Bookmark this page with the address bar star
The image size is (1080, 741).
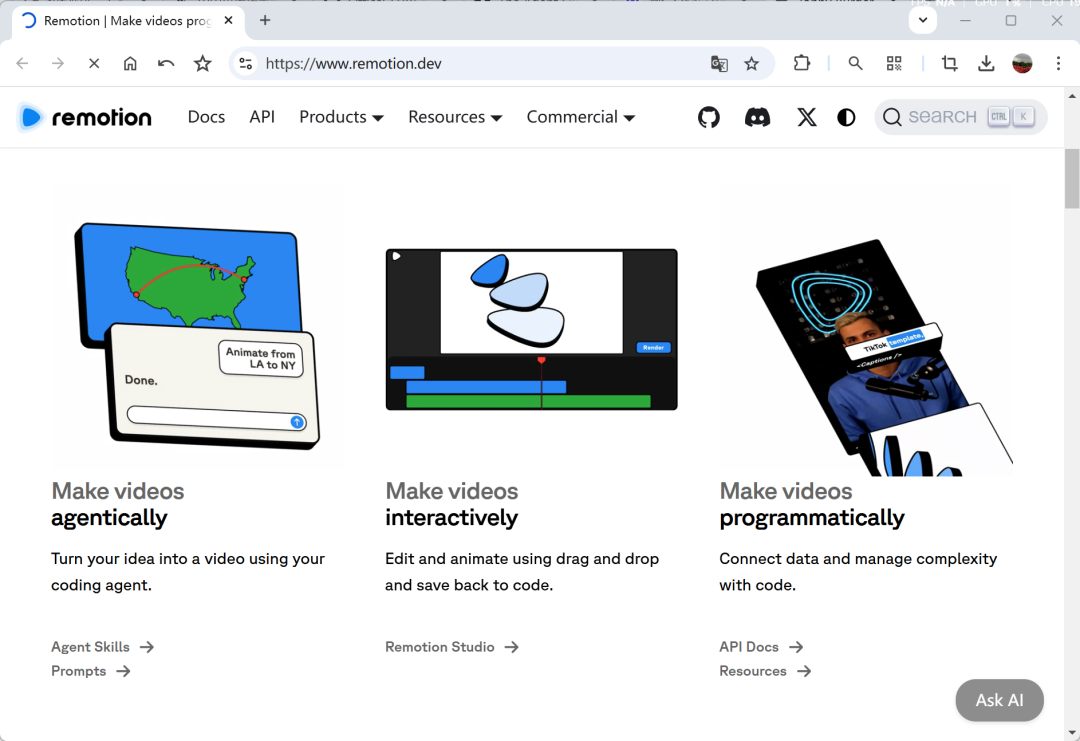[751, 64]
